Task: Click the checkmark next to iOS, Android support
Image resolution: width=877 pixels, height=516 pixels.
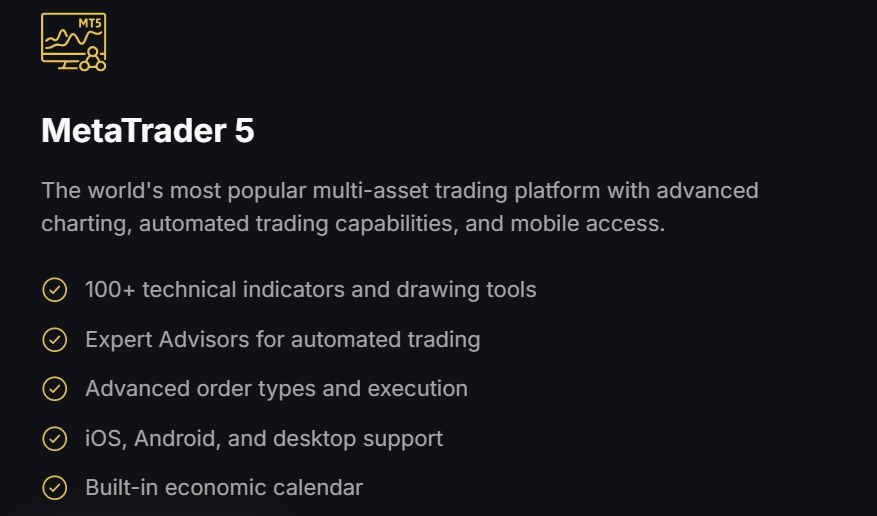Action: coord(54,439)
